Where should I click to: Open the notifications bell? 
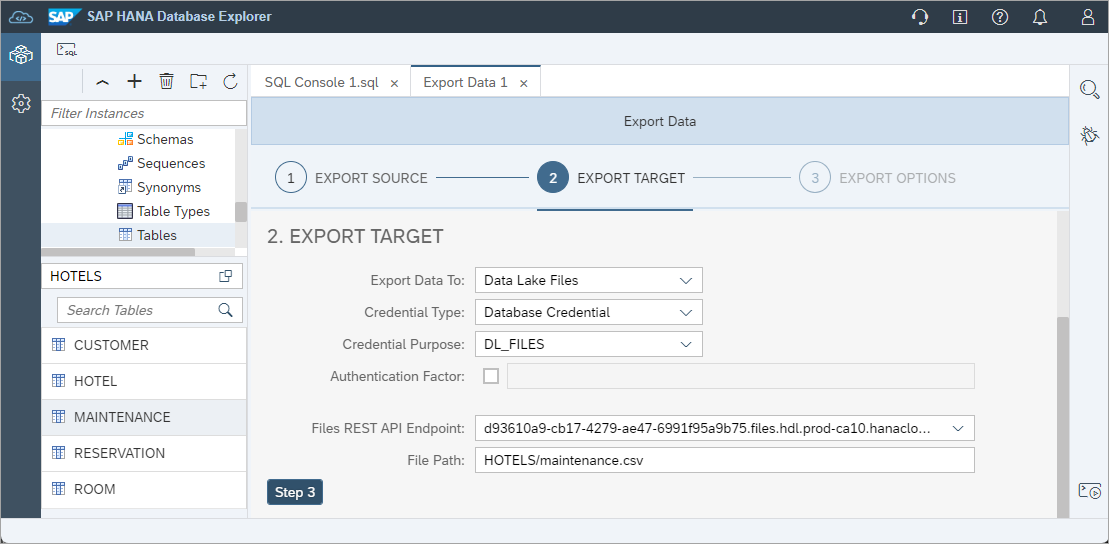click(1040, 17)
